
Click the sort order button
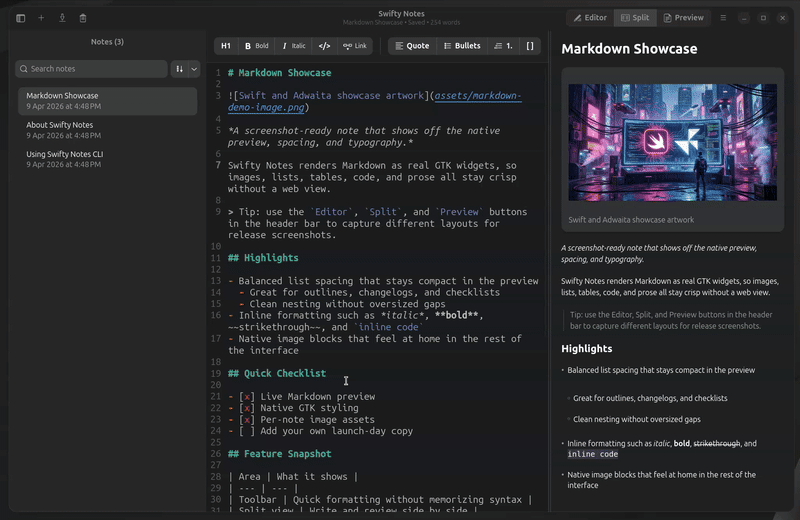coord(179,69)
